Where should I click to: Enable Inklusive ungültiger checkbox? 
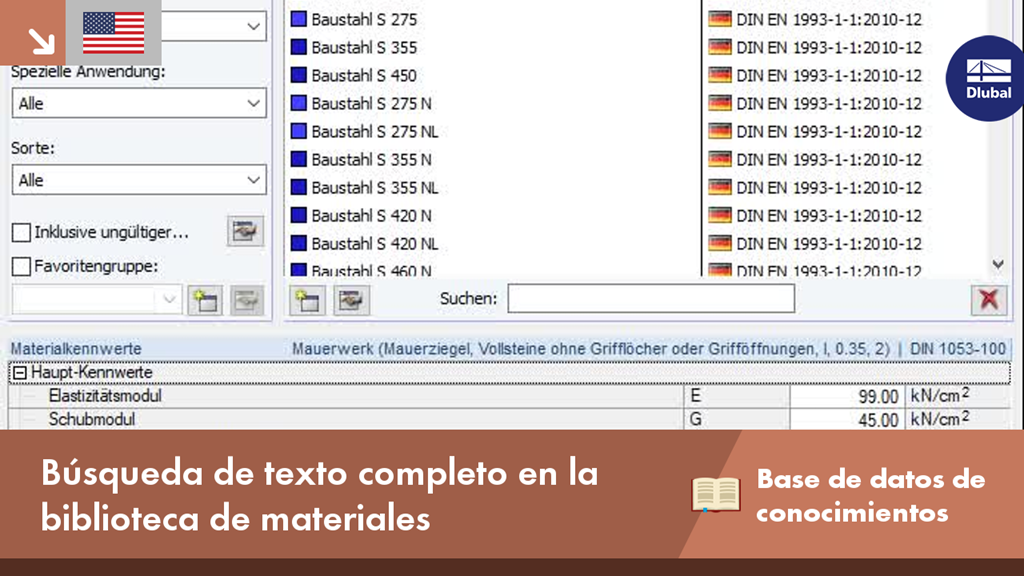point(22,232)
